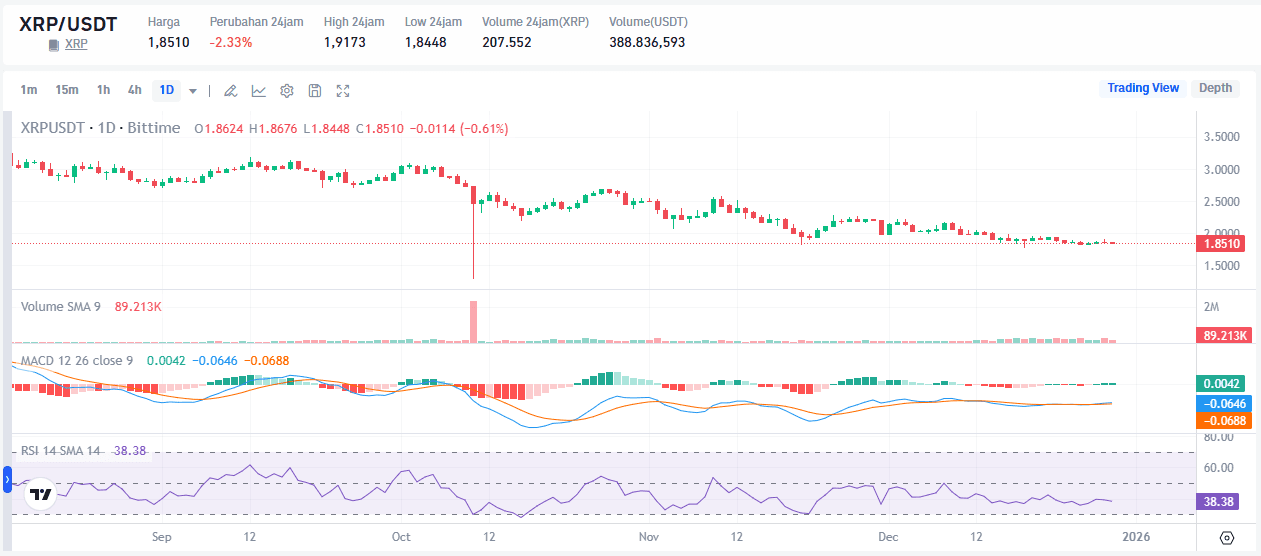Image resolution: width=1261 pixels, height=556 pixels.
Task: Click the Low 24jam value 1,8448
Action: click(426, 43)
